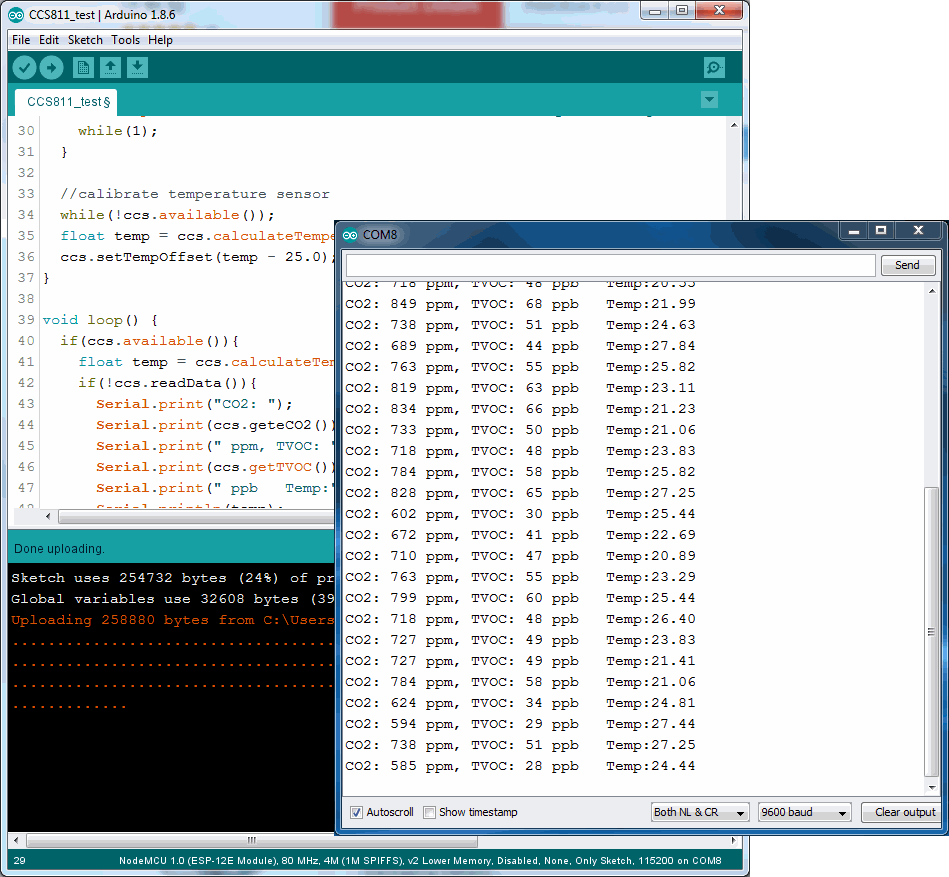This screenshot has height=877, width=949.
Task: Click the Upload arrow icon
Action: (51, 68)
